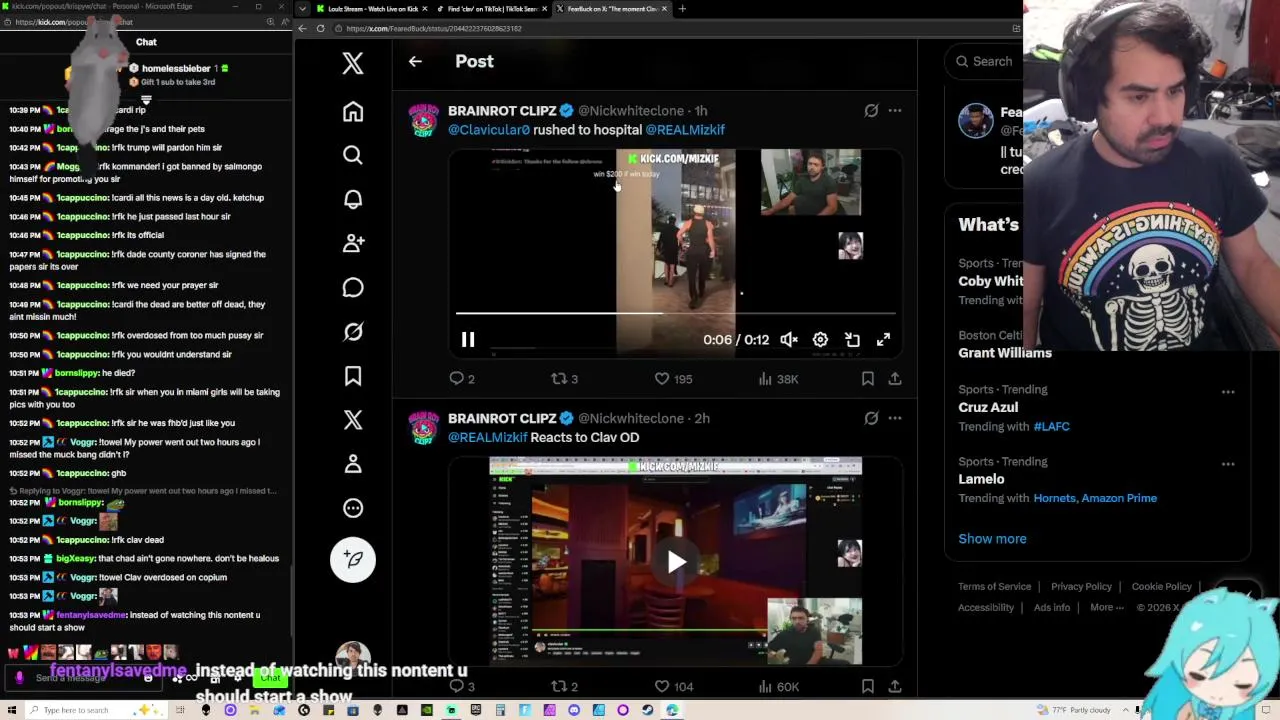
Task: Like the post with 195 likes
Action: point(673,379)
